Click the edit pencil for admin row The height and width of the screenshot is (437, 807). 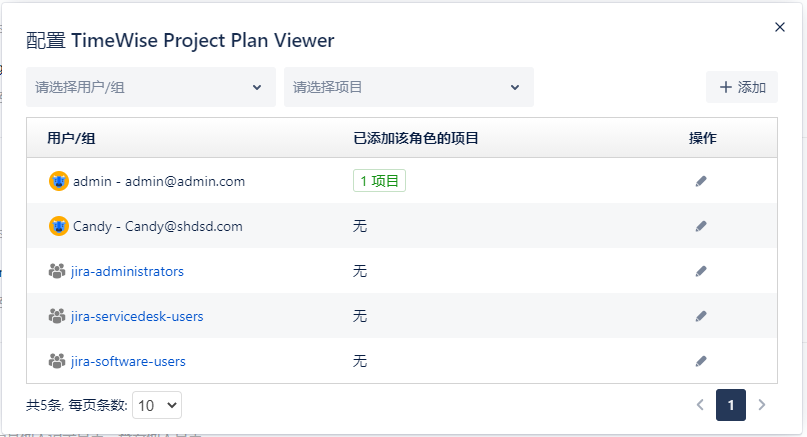(x=701, y=181)
